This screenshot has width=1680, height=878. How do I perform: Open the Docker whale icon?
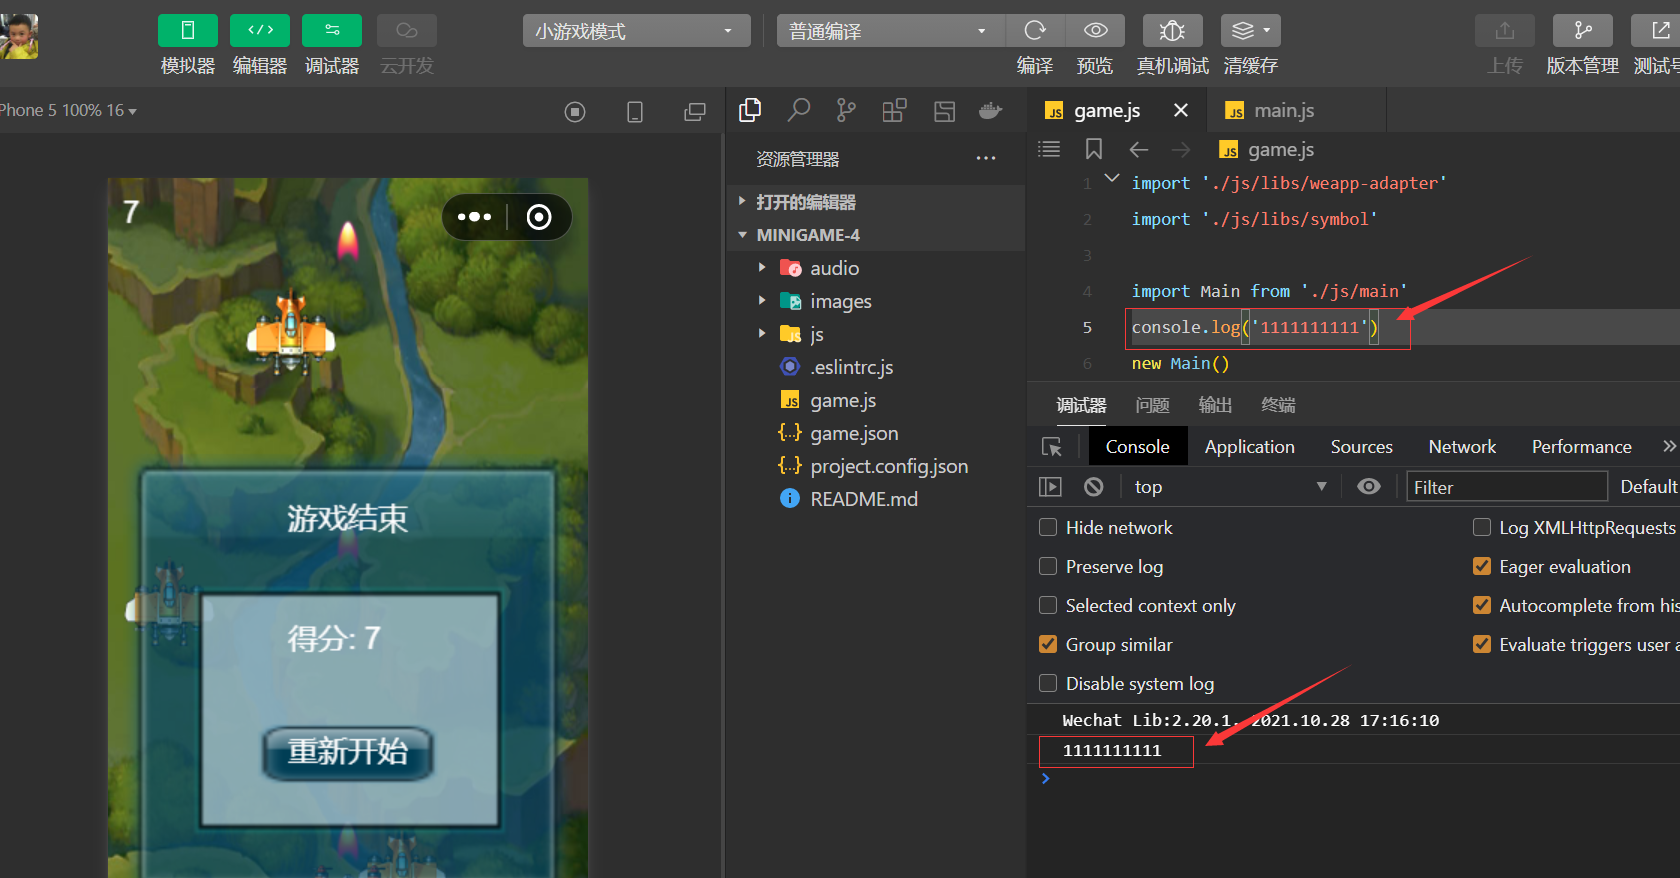tap(991, 110)
